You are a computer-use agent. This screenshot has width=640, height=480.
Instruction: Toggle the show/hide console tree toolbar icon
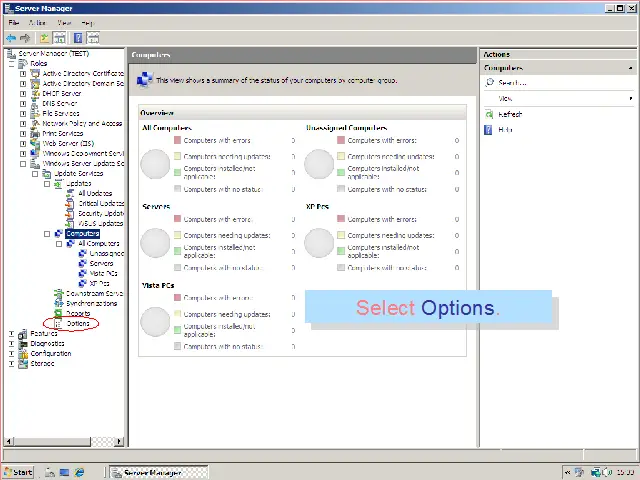59,38
